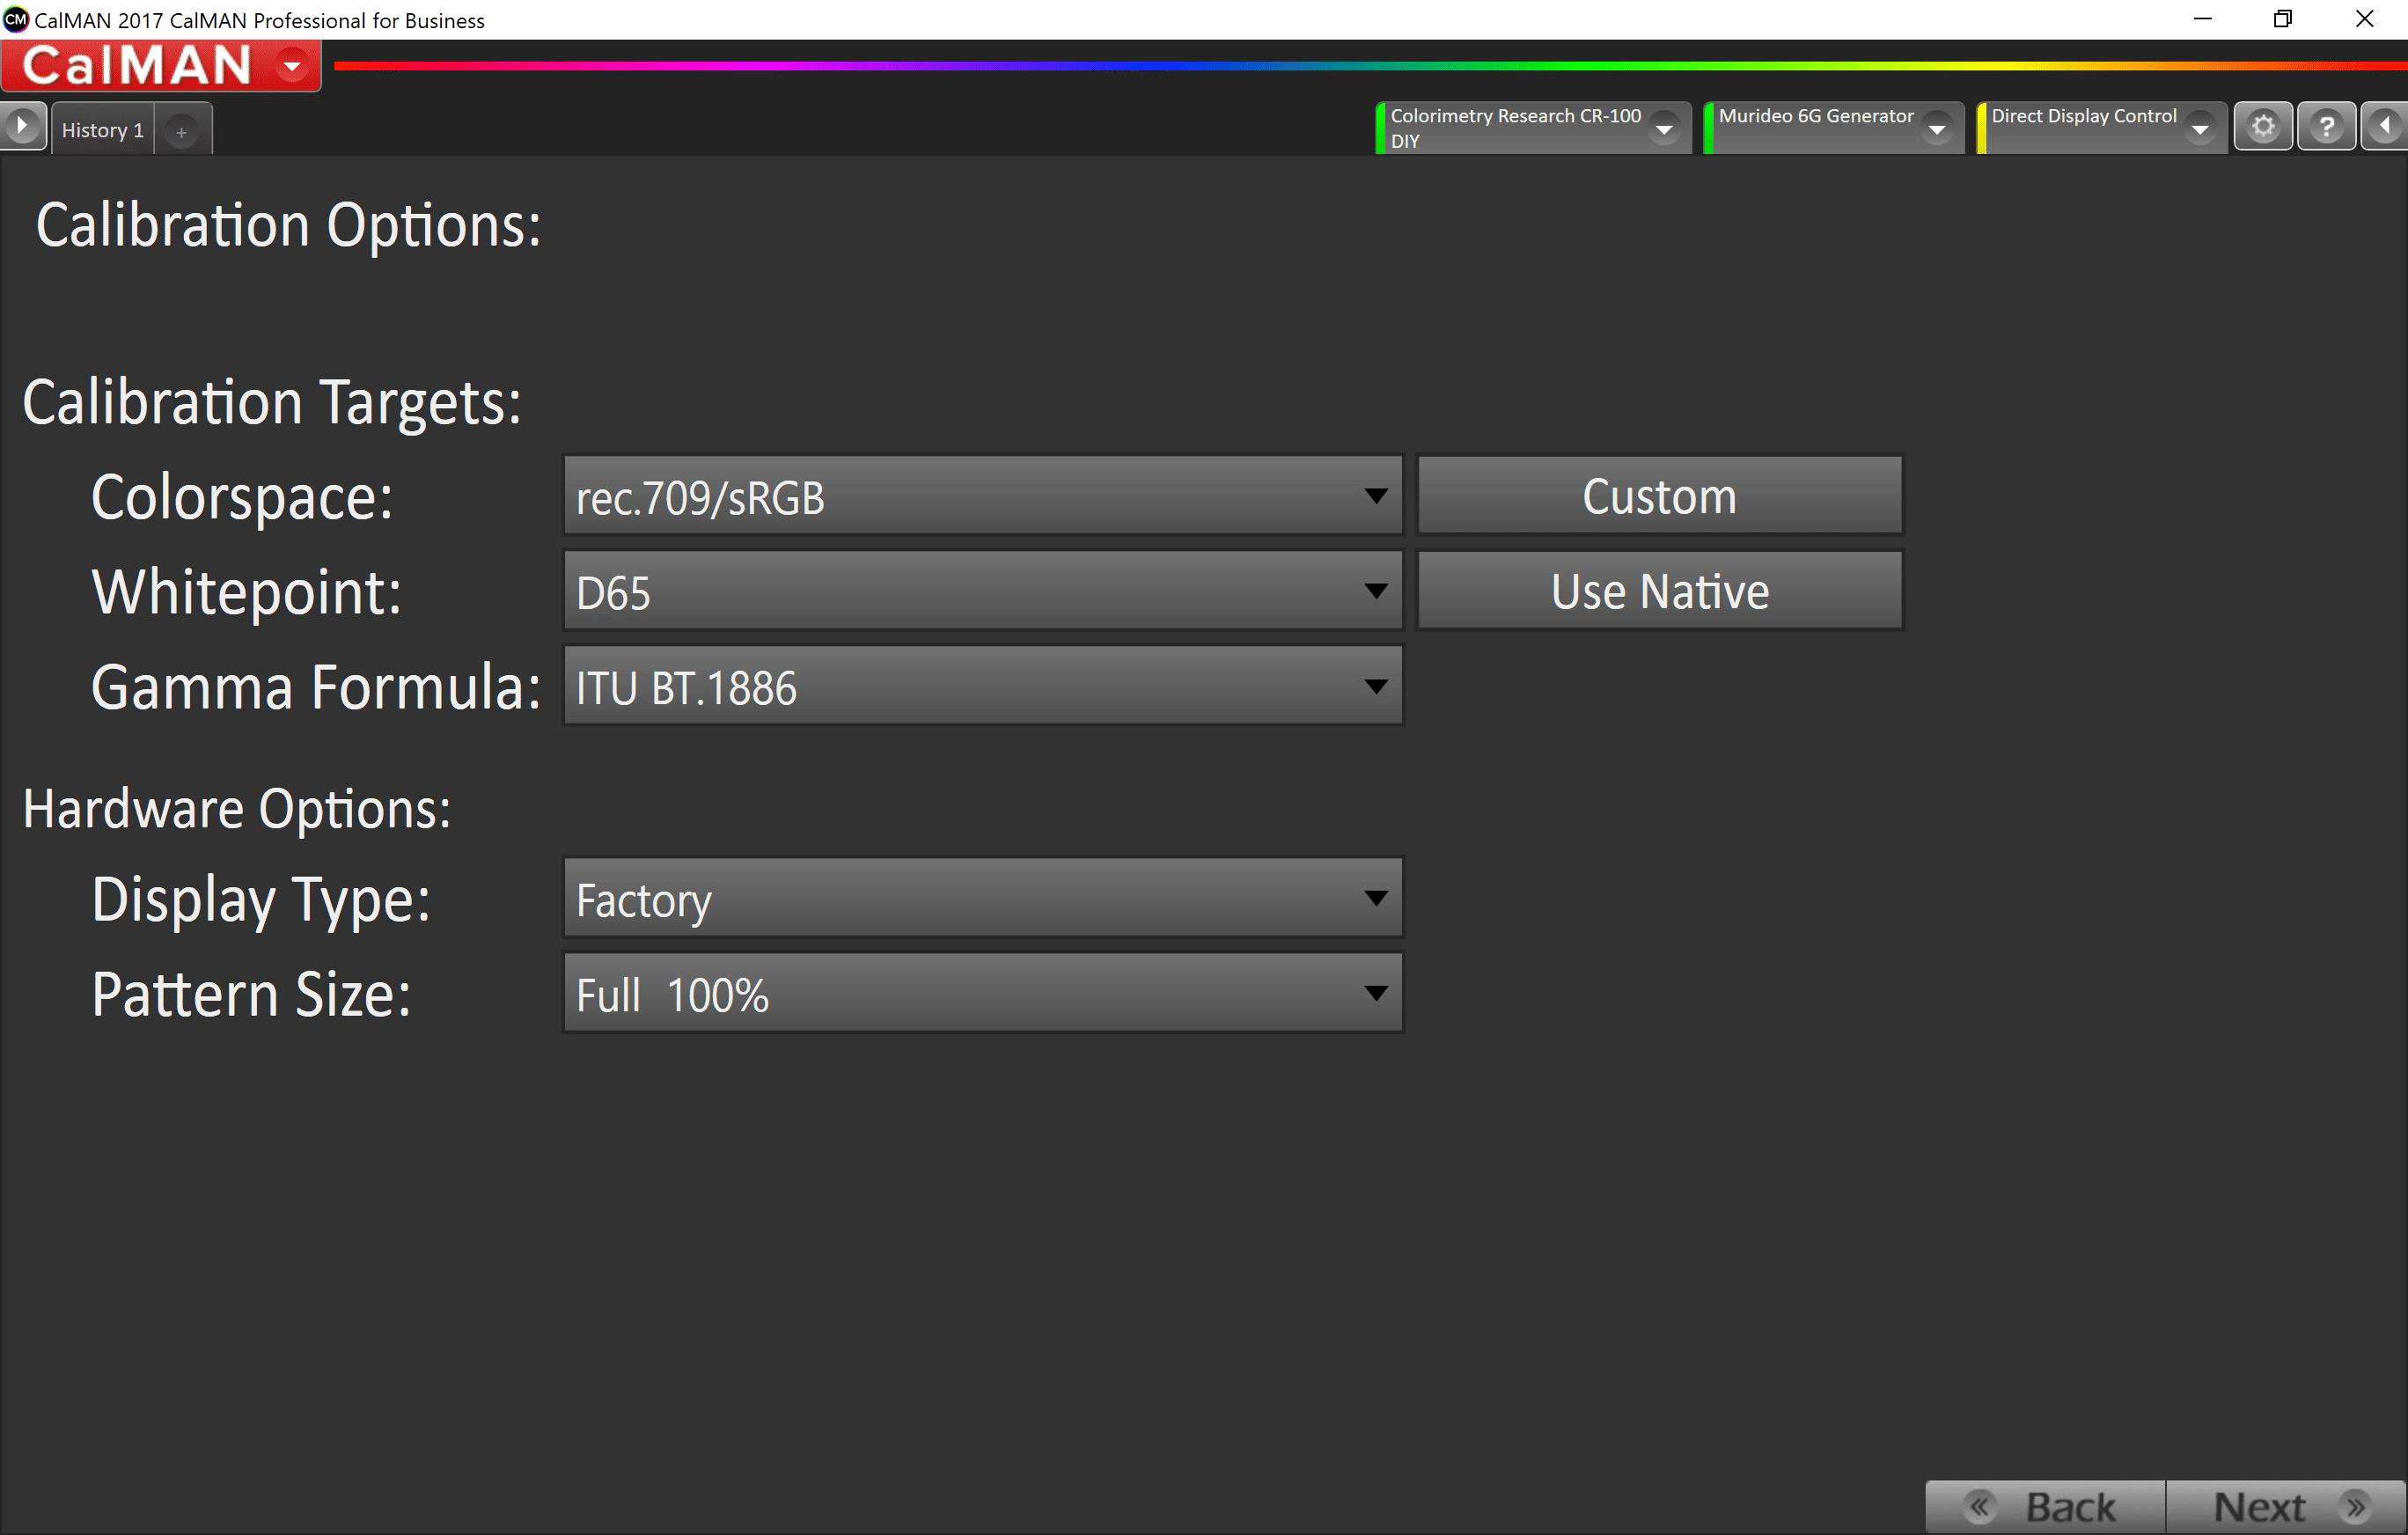The width and height of the screenshot is (2408, 1535).
Task: Open the Gamma Formula ITU BT.1886 dropdown
Action: (982, 686)
